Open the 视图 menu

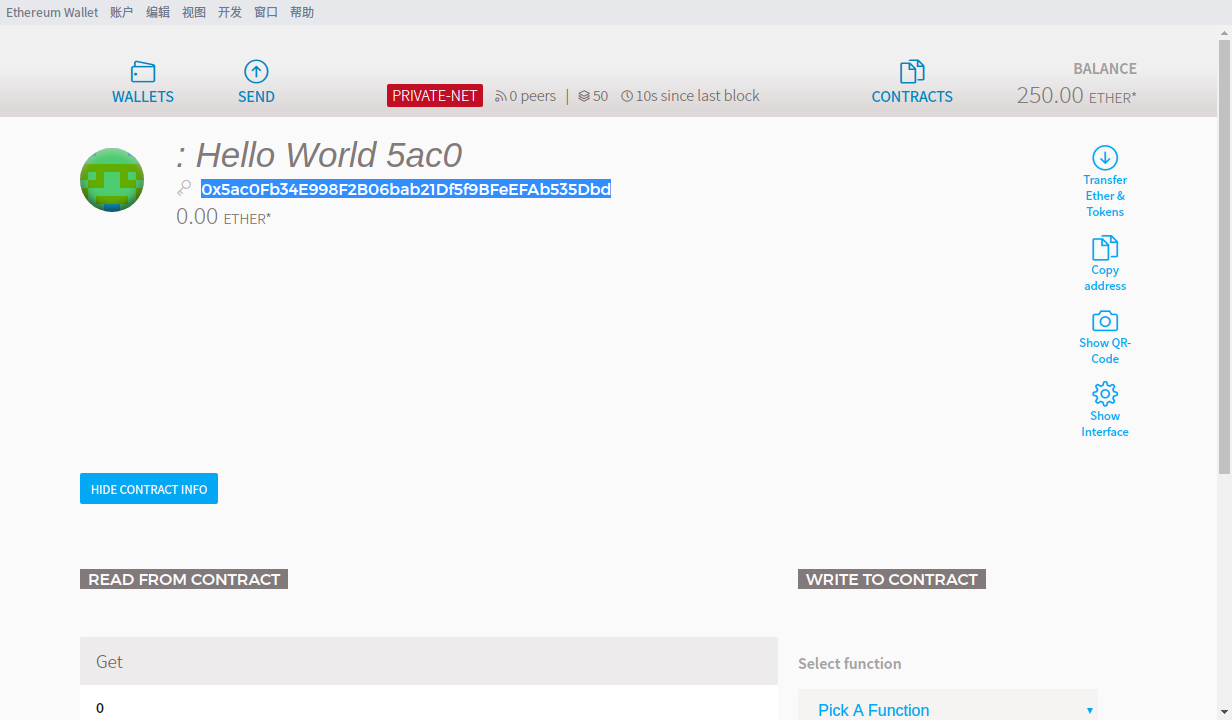point(193,12)
